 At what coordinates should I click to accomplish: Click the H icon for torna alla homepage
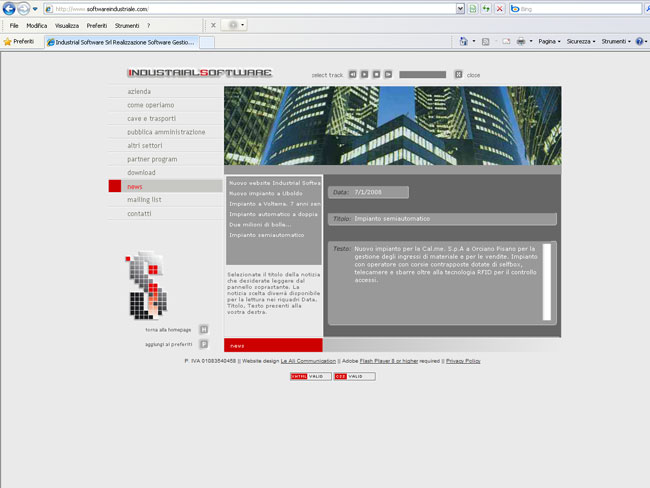pyautogui.click(x=204, y=330)
